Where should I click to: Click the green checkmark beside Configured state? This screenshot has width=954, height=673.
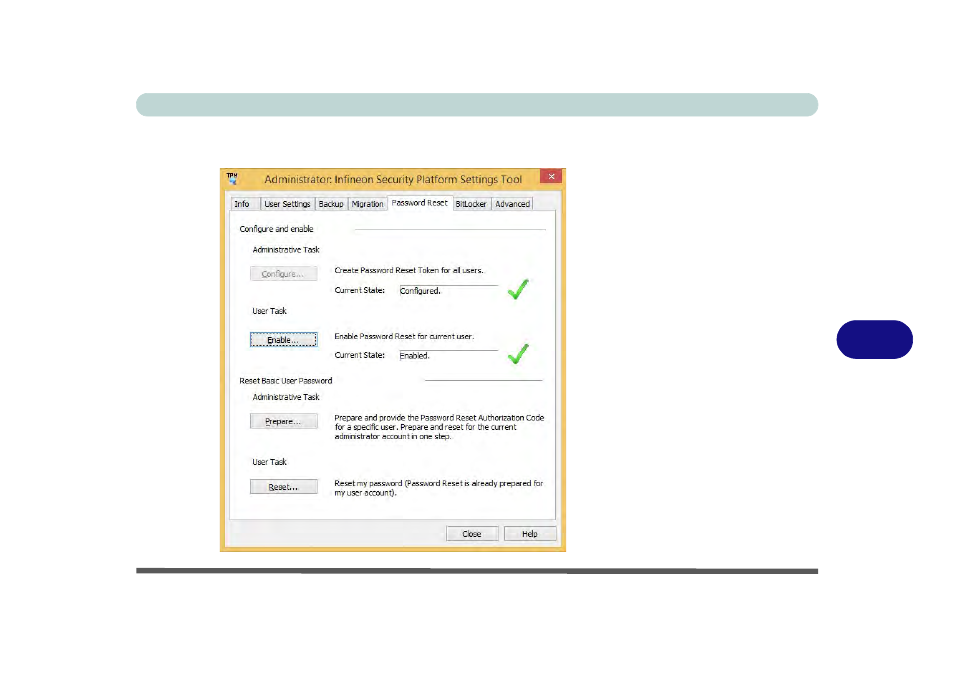click(x=518, y=289)
